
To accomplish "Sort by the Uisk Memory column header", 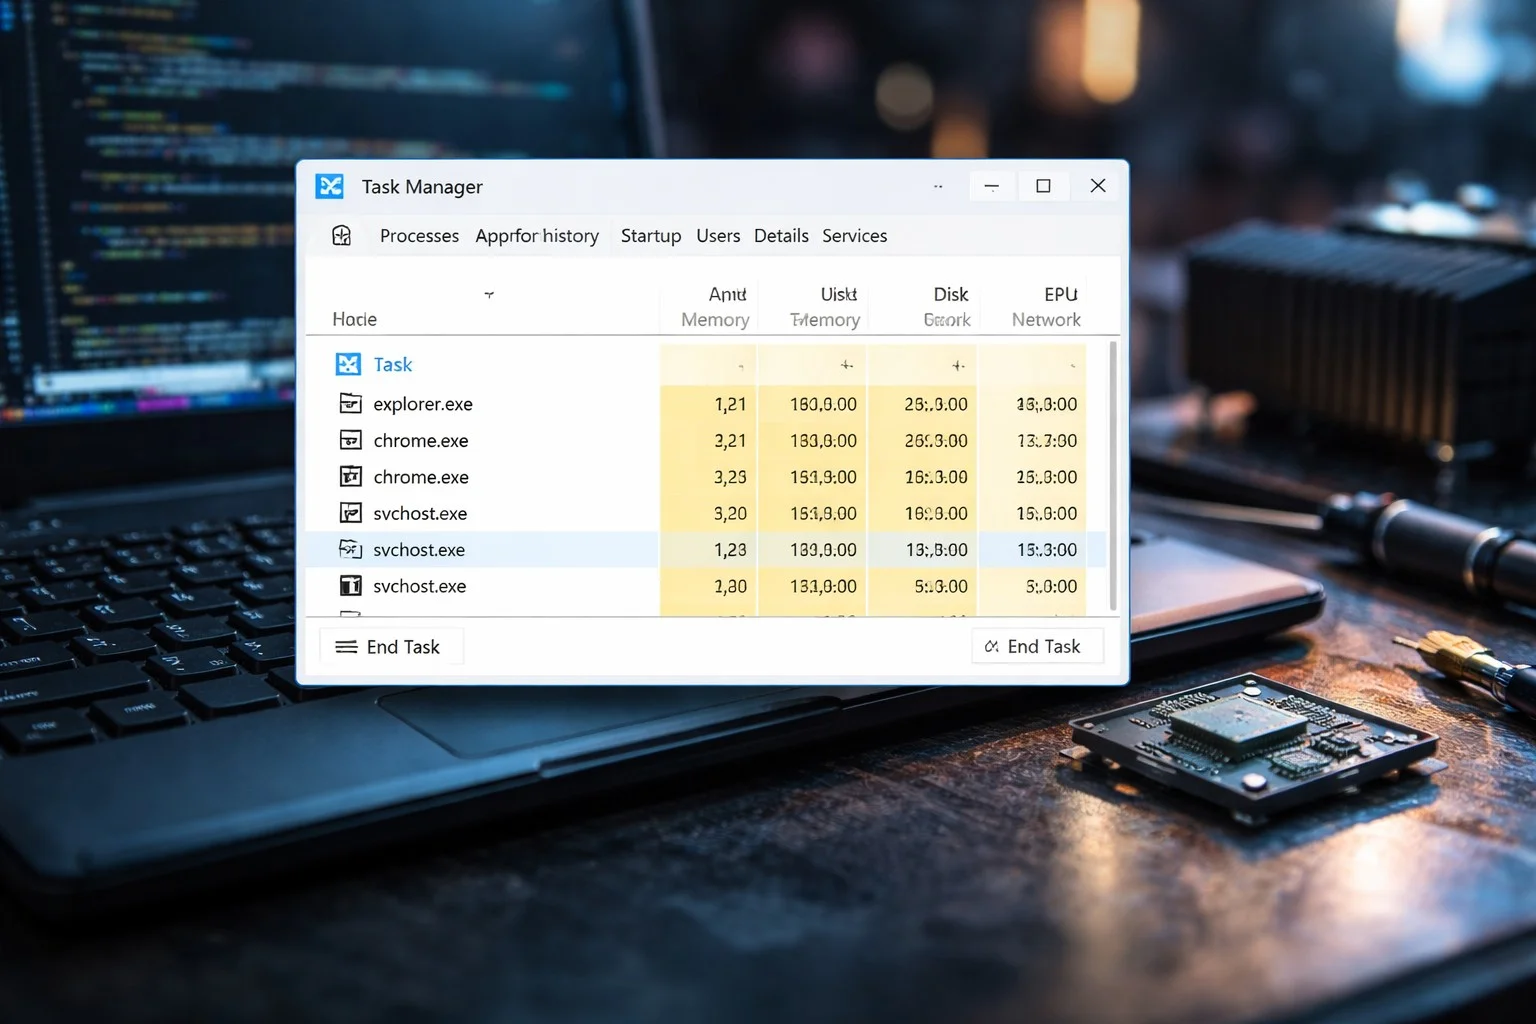I will [825, 307].
